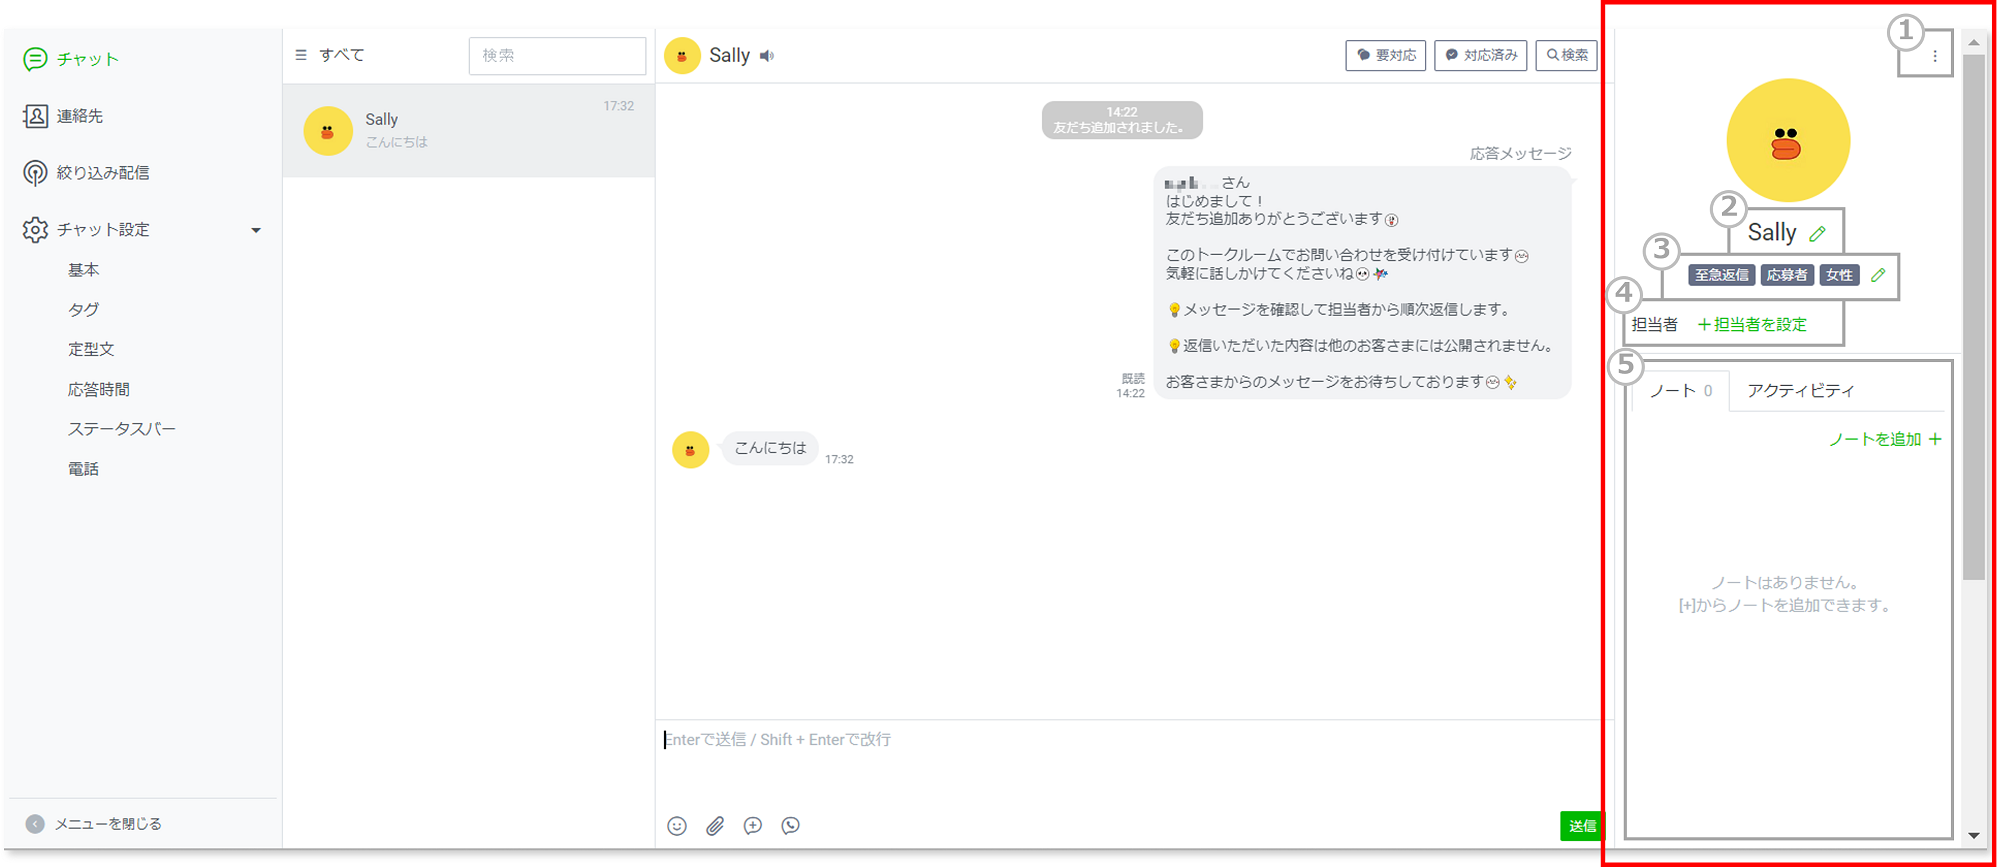Screen dimensions: 2000x867
Task: Collapse the チャット設定 dropdown arrow
Action: [x=256, y=230]
